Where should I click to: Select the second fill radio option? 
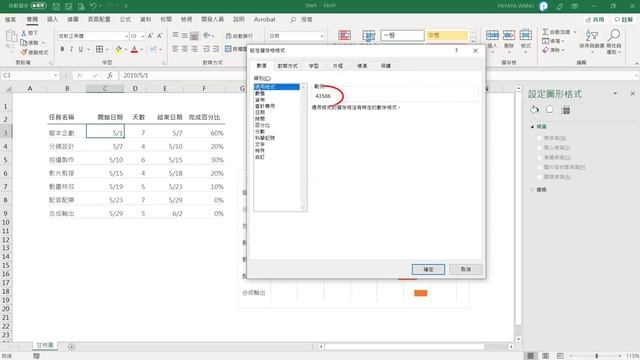point(540,147)
